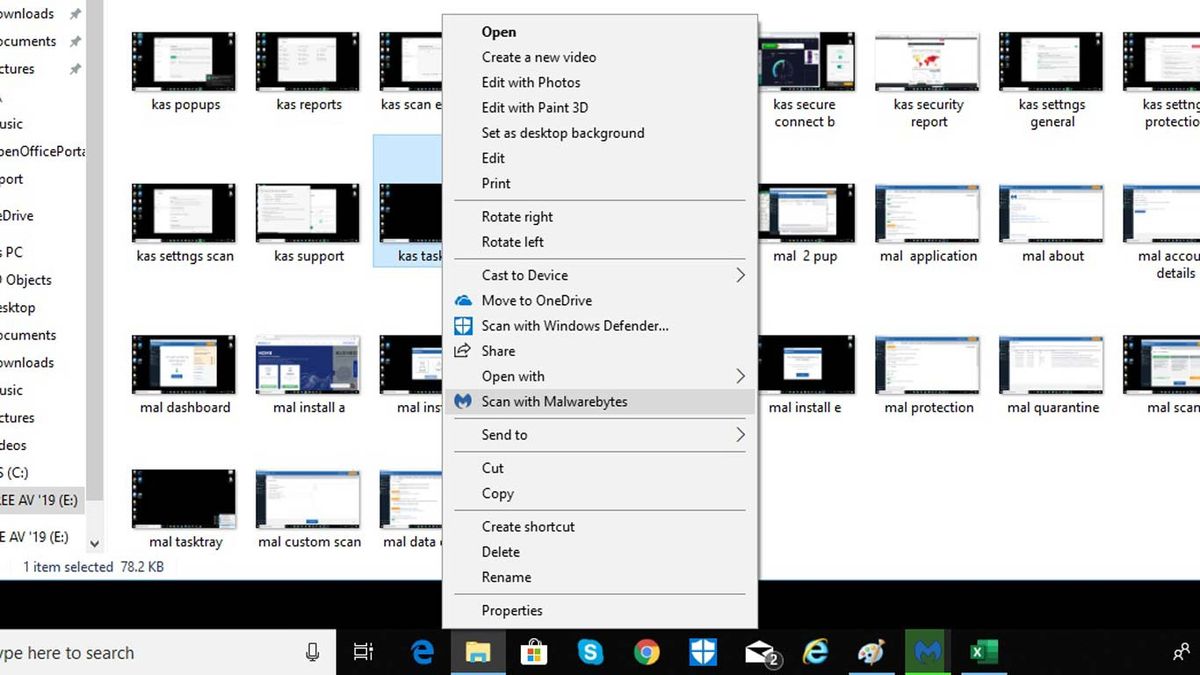Click the Malwarebytes icon in the context menu

tap(462, 400)
